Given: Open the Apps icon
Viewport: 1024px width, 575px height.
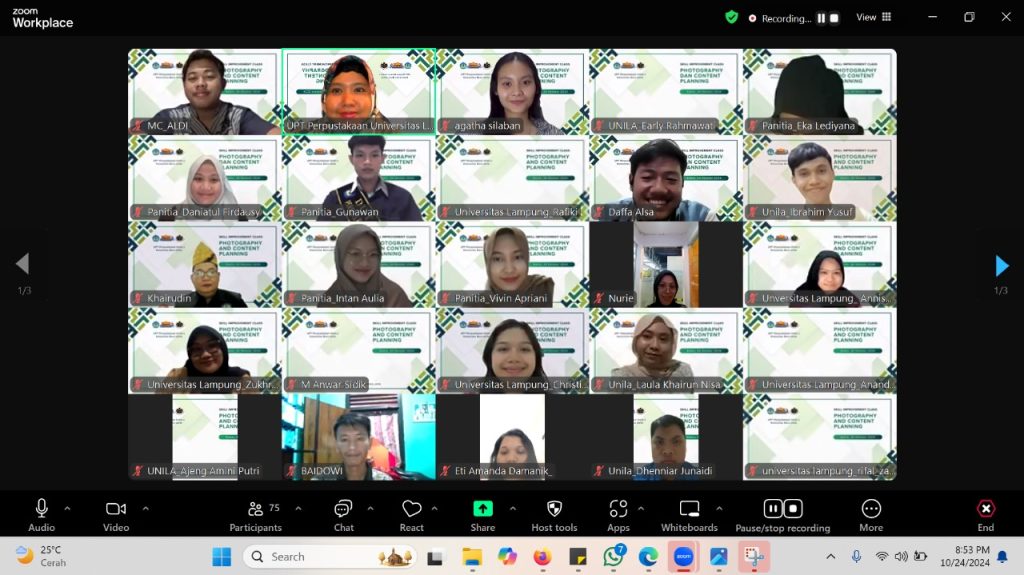Looking at the screenshot, I should [x=618, y=509].
